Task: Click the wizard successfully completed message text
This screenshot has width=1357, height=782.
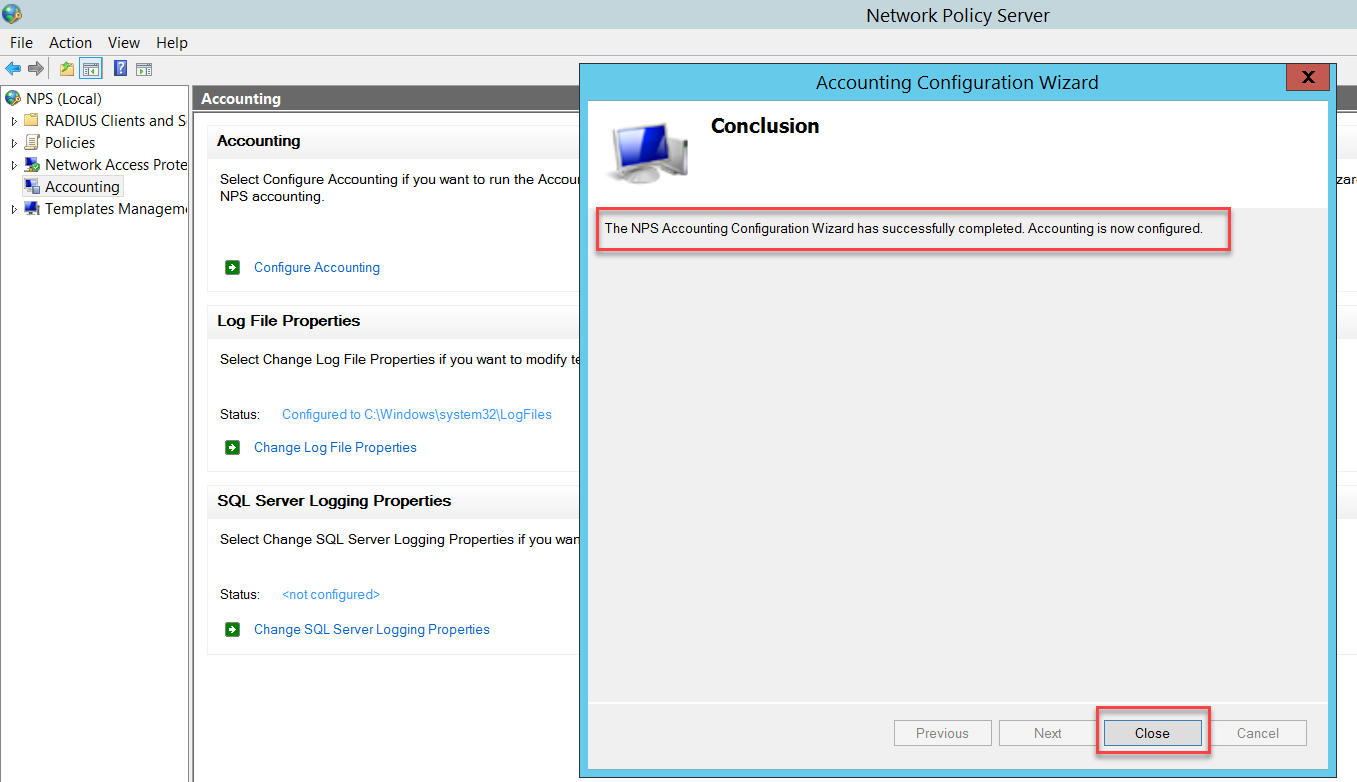Action: (x=903, y=228)
